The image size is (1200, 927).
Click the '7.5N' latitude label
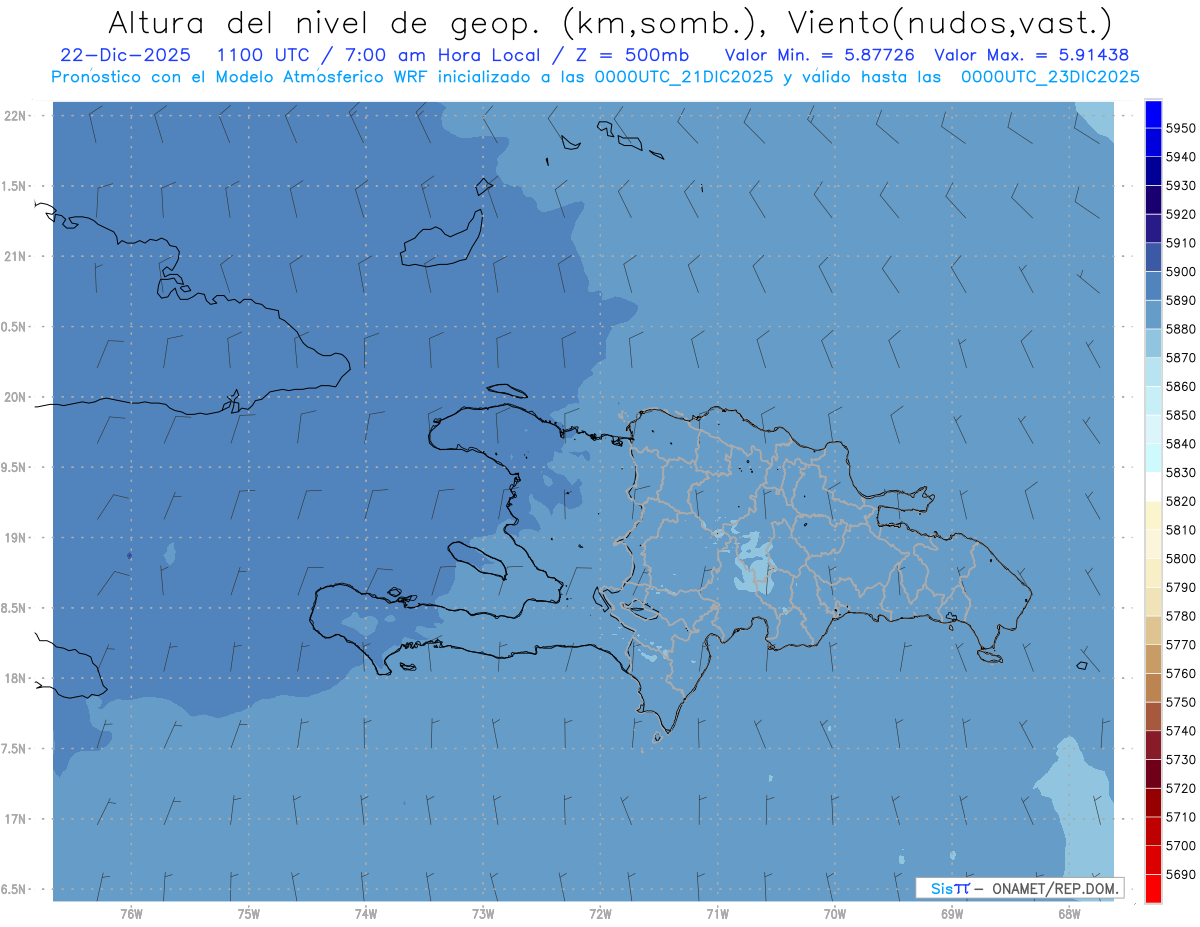[14, 749]
